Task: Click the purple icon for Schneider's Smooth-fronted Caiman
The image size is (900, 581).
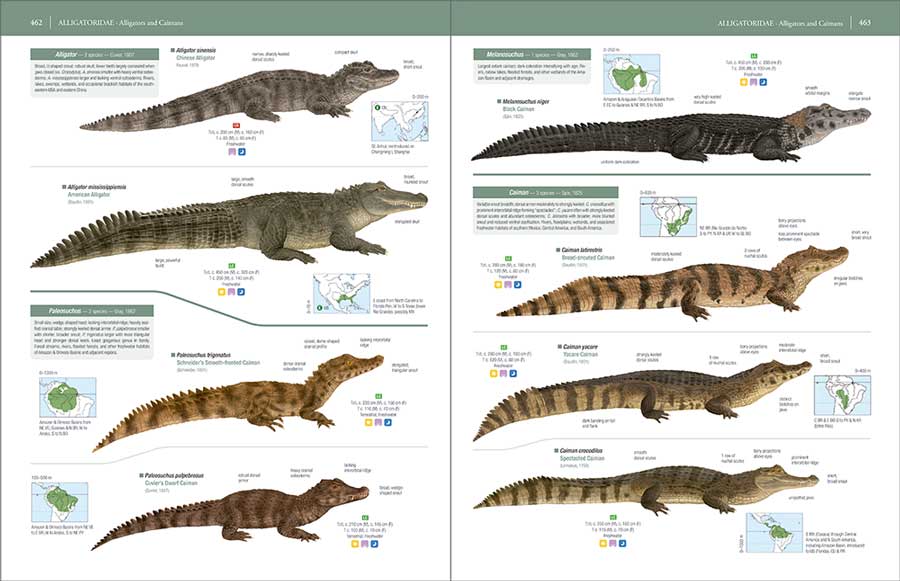Action: (378, 423)
